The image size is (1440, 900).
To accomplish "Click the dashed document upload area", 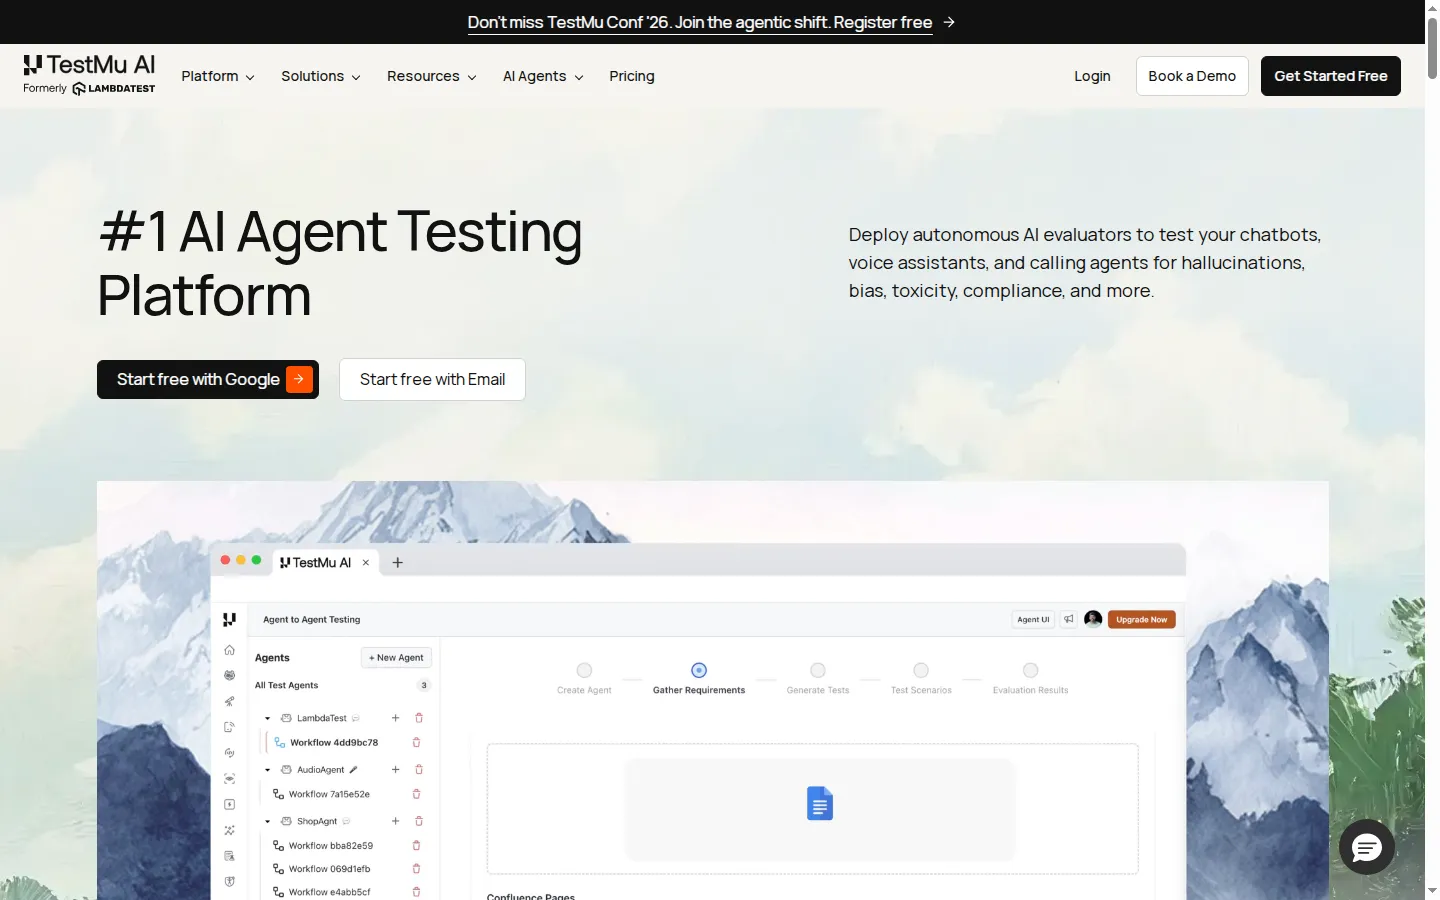I will (812, 809).
